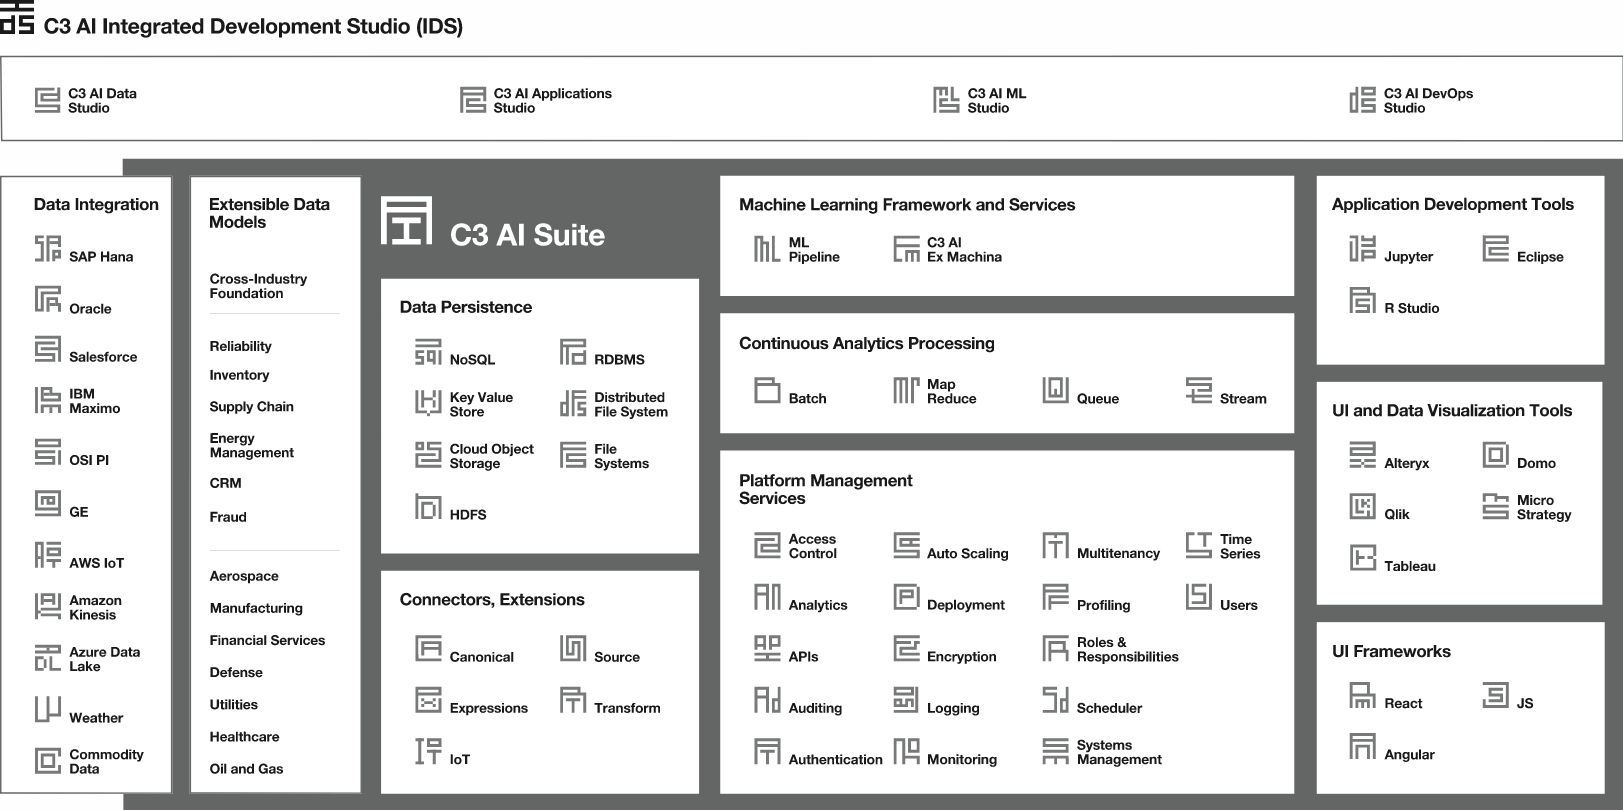Viewport: 1623px width, 810px height.
Task: Click the ML Pipeline icon
Action: click(767, 249)
